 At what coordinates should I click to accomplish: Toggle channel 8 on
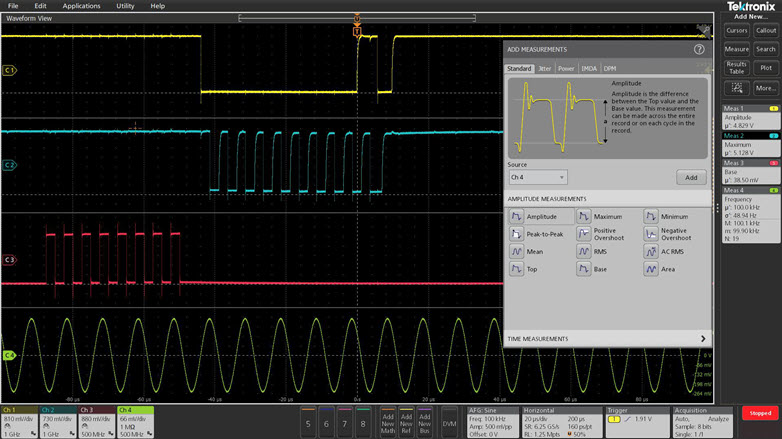tap(361, 423)
